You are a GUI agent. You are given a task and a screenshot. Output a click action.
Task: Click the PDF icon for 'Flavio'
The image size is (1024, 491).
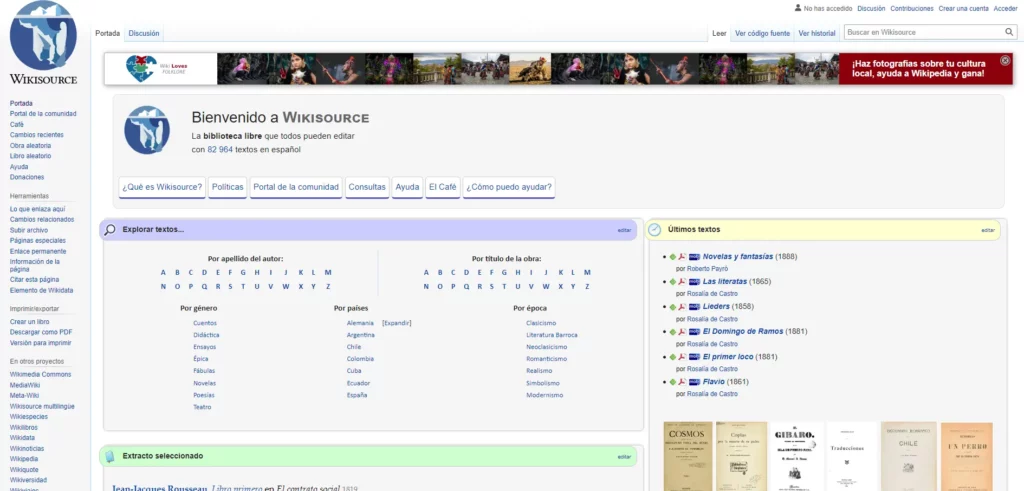[681, 382]
